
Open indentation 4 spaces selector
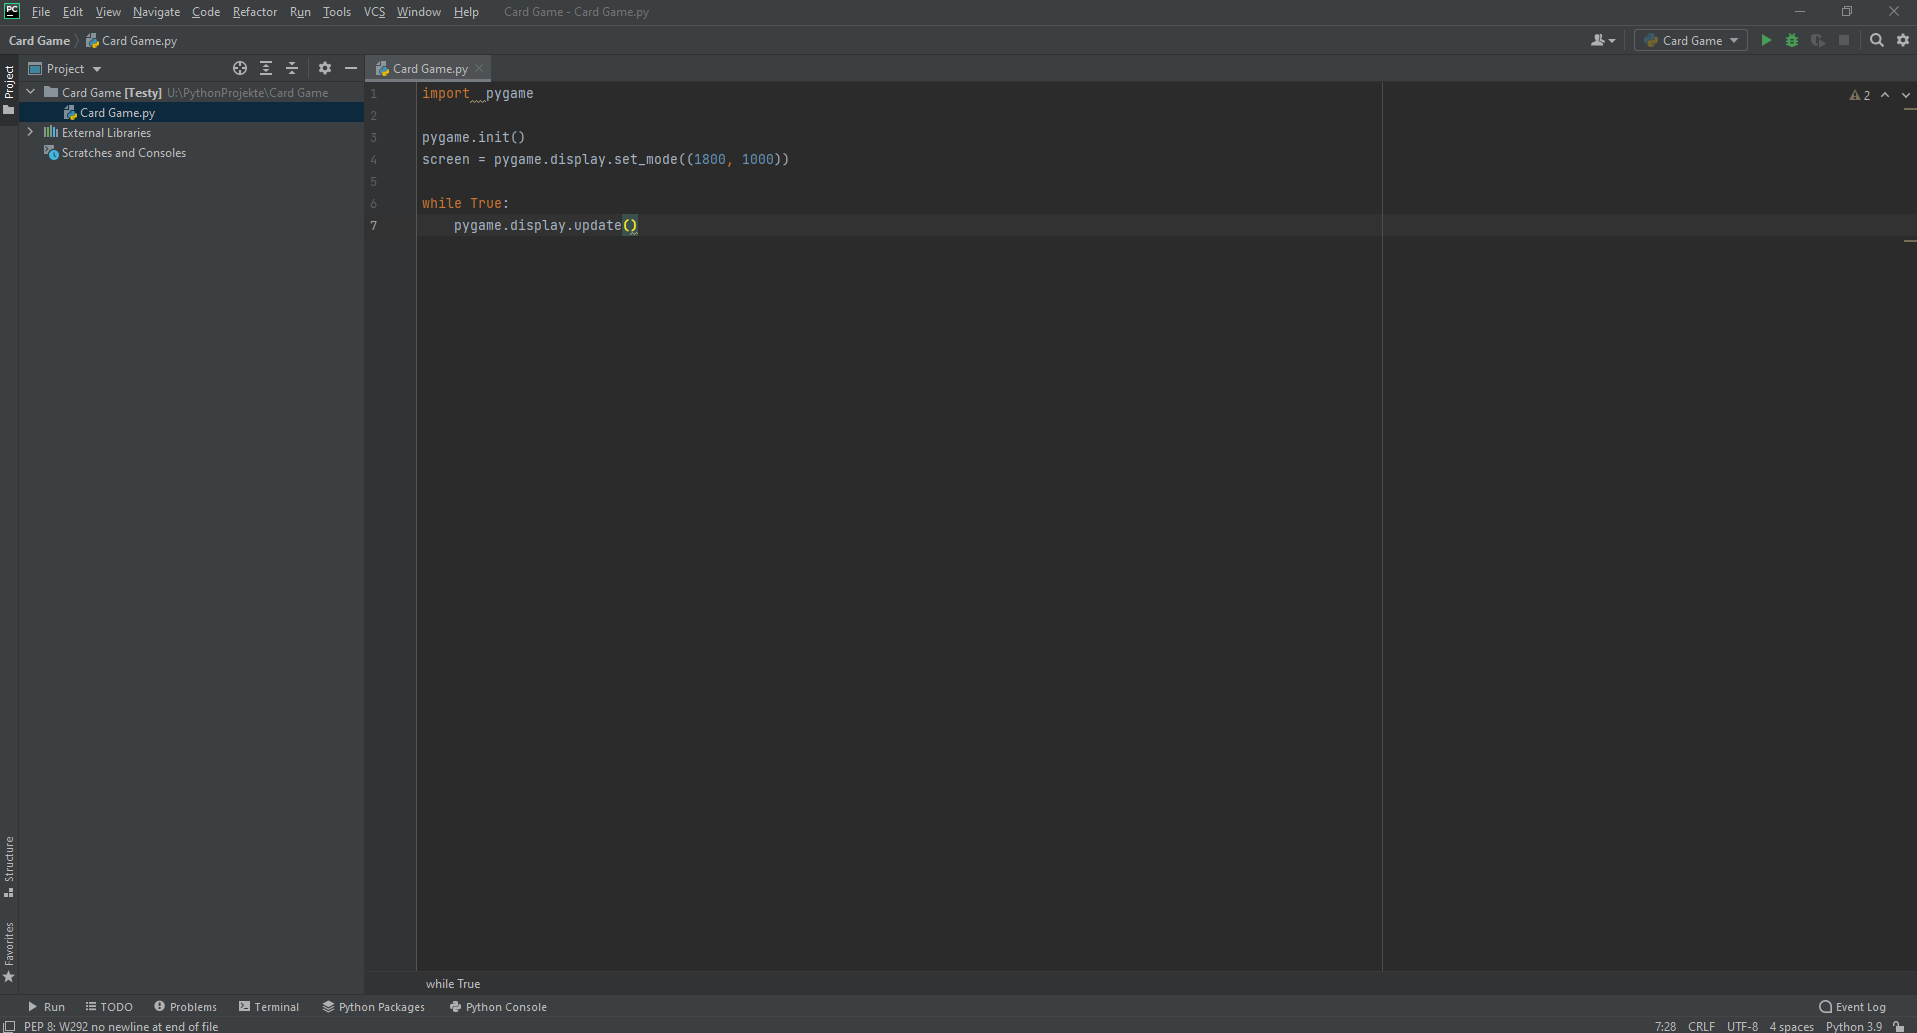click(1791, 1026)
